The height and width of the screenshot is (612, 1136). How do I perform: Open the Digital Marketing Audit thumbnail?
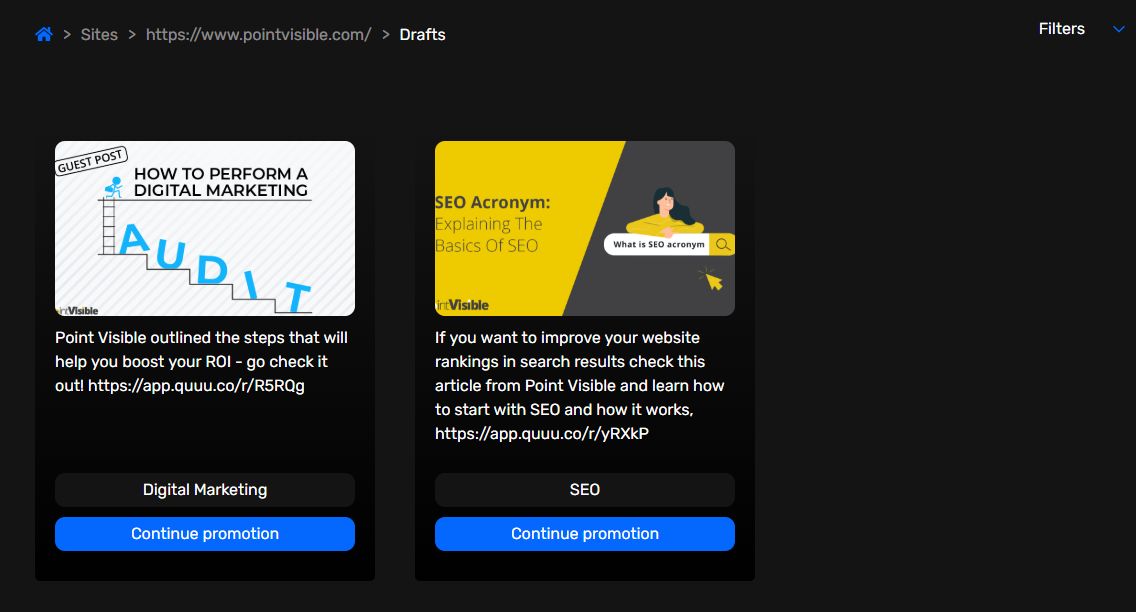(205, 228)
